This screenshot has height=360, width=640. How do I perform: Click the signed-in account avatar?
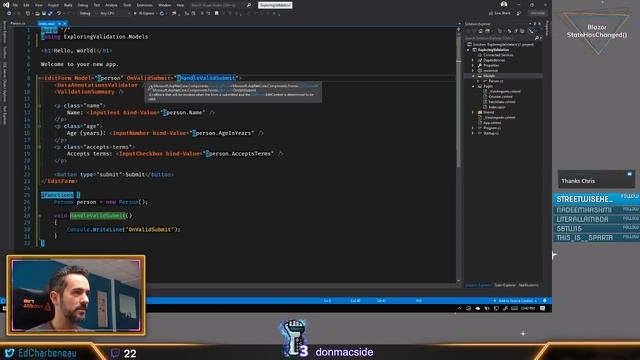click(x=504, y=4)
